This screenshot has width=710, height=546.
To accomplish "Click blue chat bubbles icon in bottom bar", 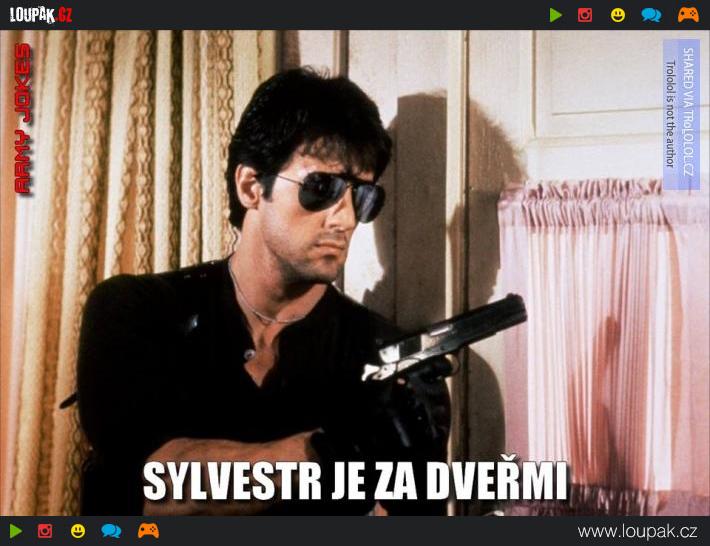I will pyautogui.click(x=111, y=531).
